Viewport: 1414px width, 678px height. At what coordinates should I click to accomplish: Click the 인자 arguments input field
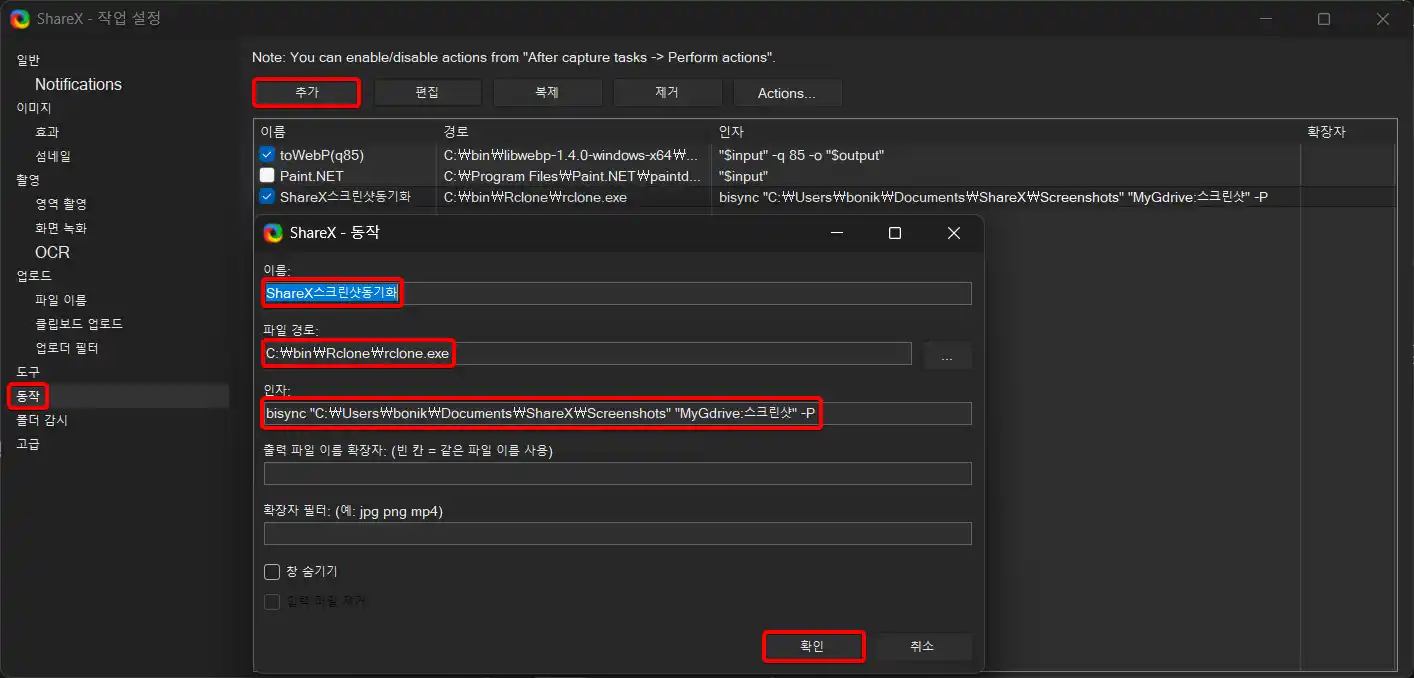point(618,413)
